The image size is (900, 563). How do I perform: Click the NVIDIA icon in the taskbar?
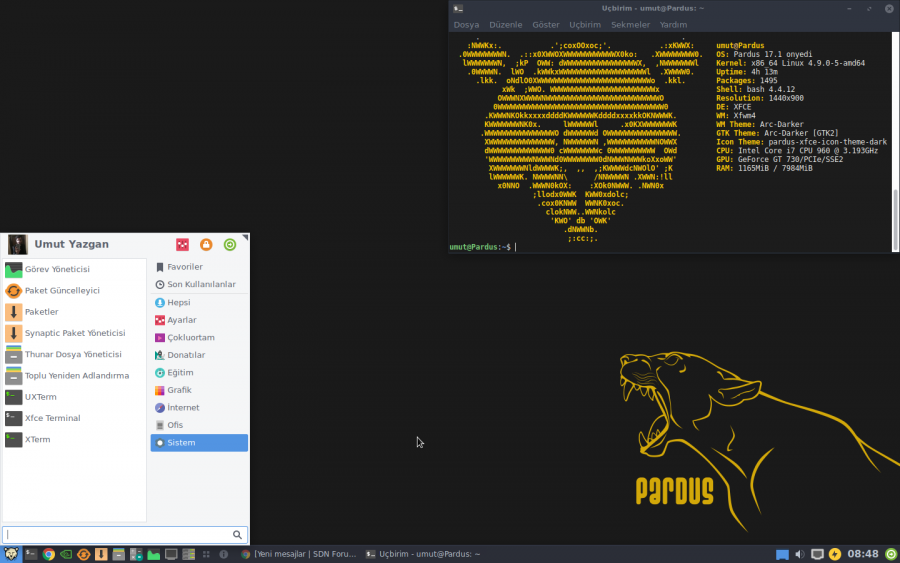(66, 554)
